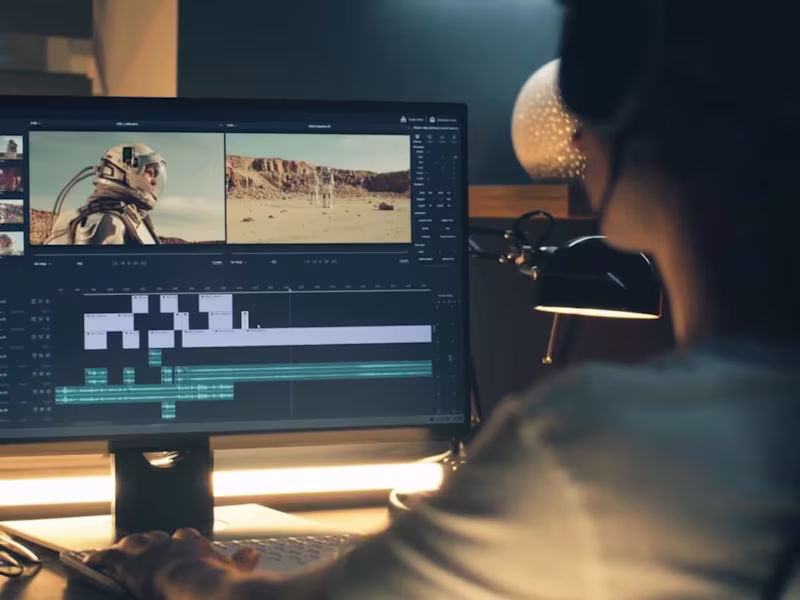Click play in the source monitor transport controls
Screen dimensions: 800x600
coord(129,263)
